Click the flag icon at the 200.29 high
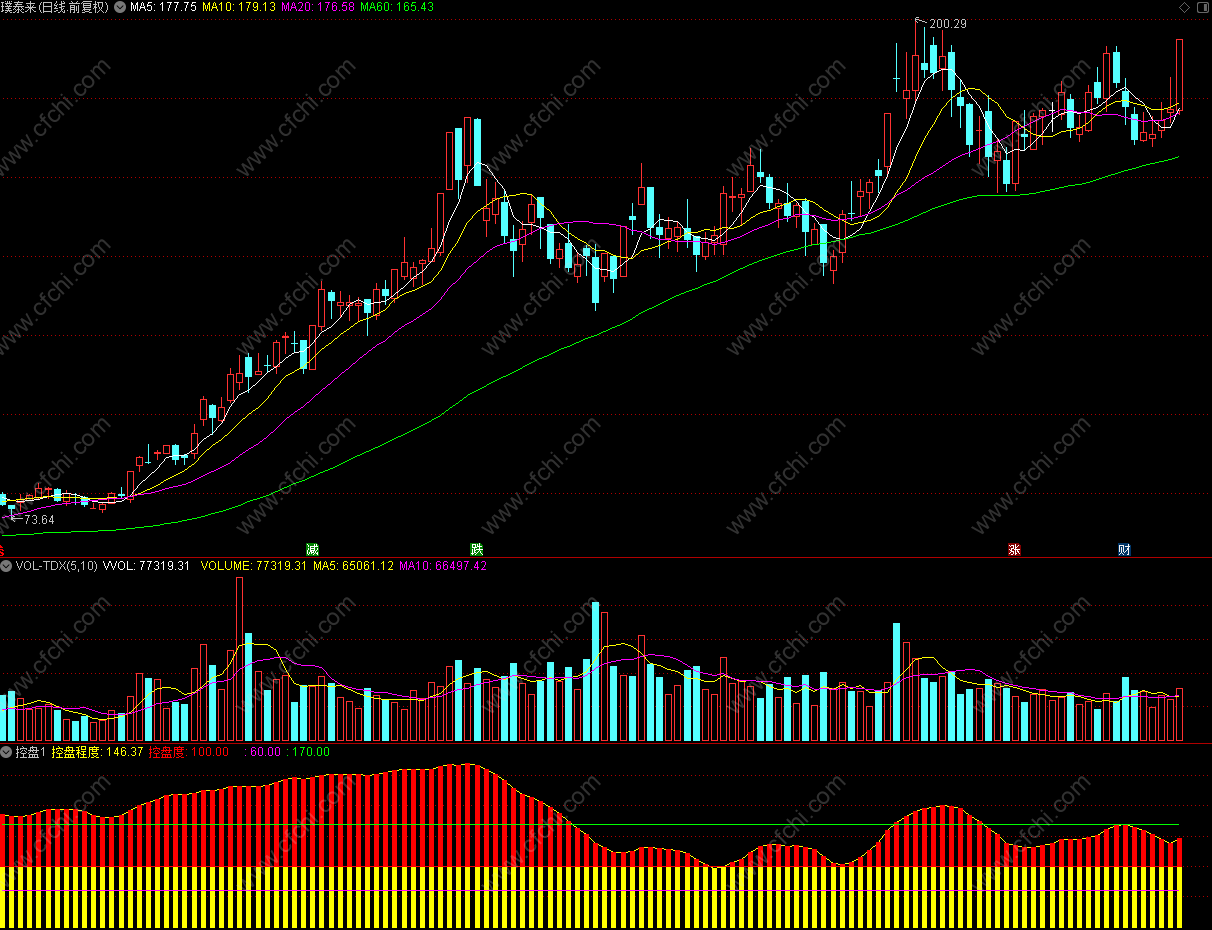Screen dimensions: 1212x930 [921, 21]
